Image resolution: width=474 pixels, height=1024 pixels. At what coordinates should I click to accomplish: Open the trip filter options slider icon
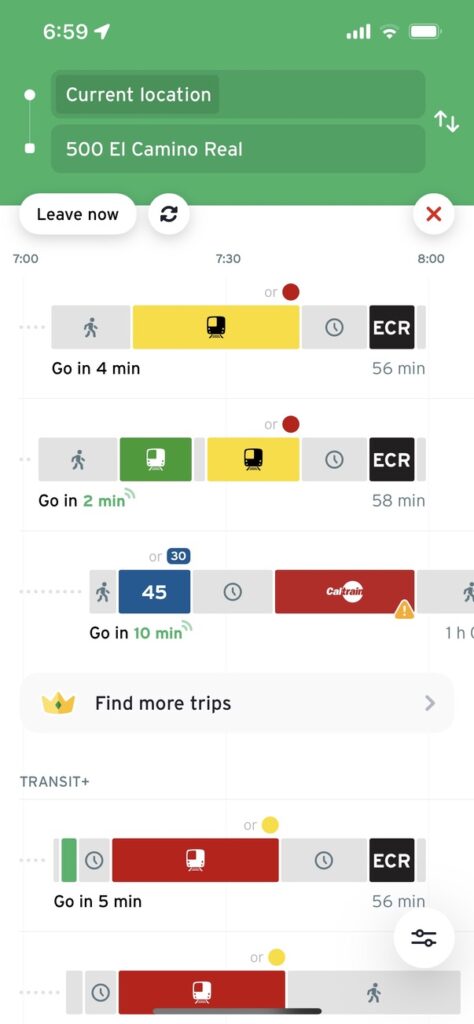(424, 938)
